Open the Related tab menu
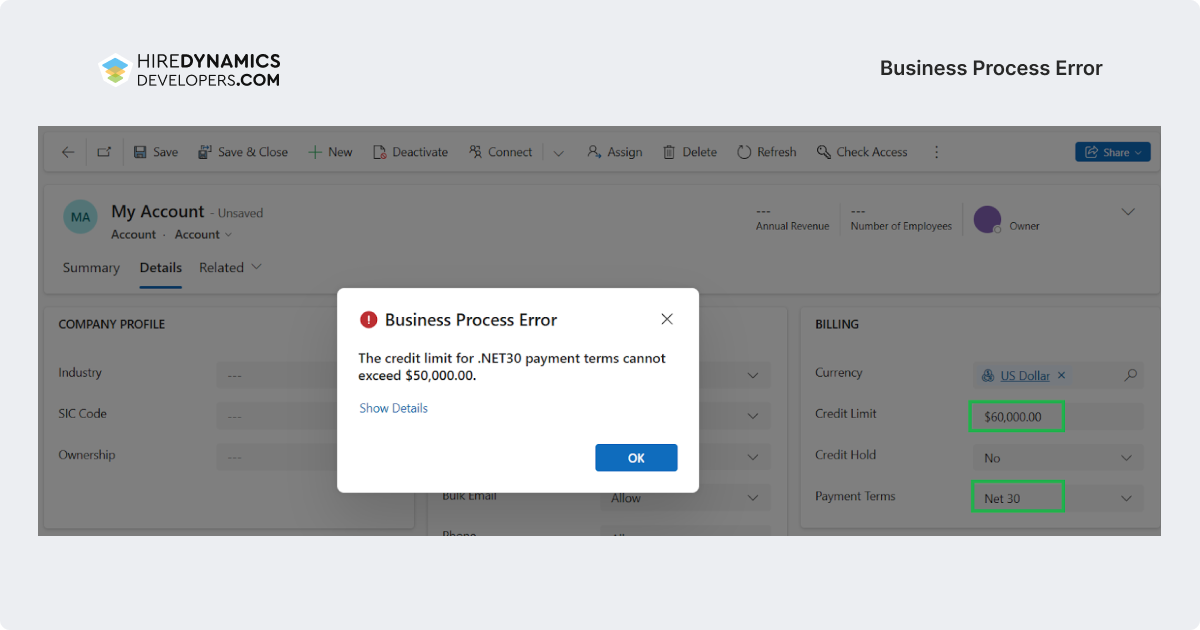1200x630 pixels. coord(230,267)
